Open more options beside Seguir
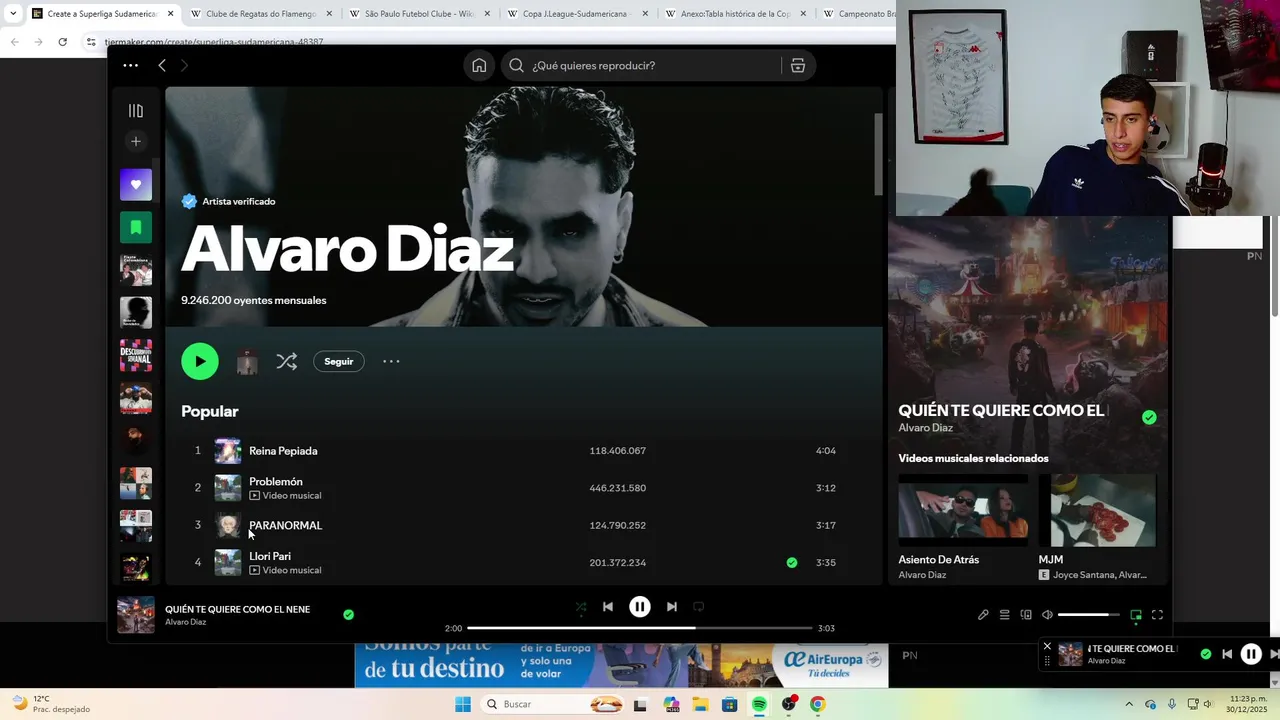Image resolution: width=1280 pixels, height=720 pixels. (391, 361)
